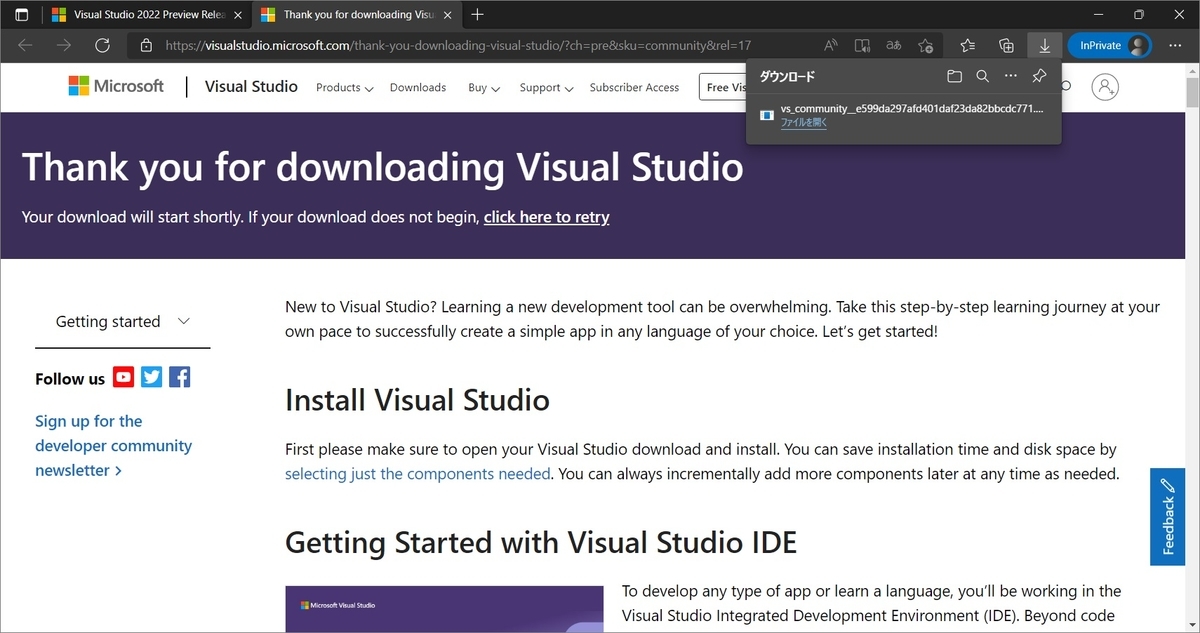
Task: Open Immersive Reader icon
Action: (x=862, y=46)
